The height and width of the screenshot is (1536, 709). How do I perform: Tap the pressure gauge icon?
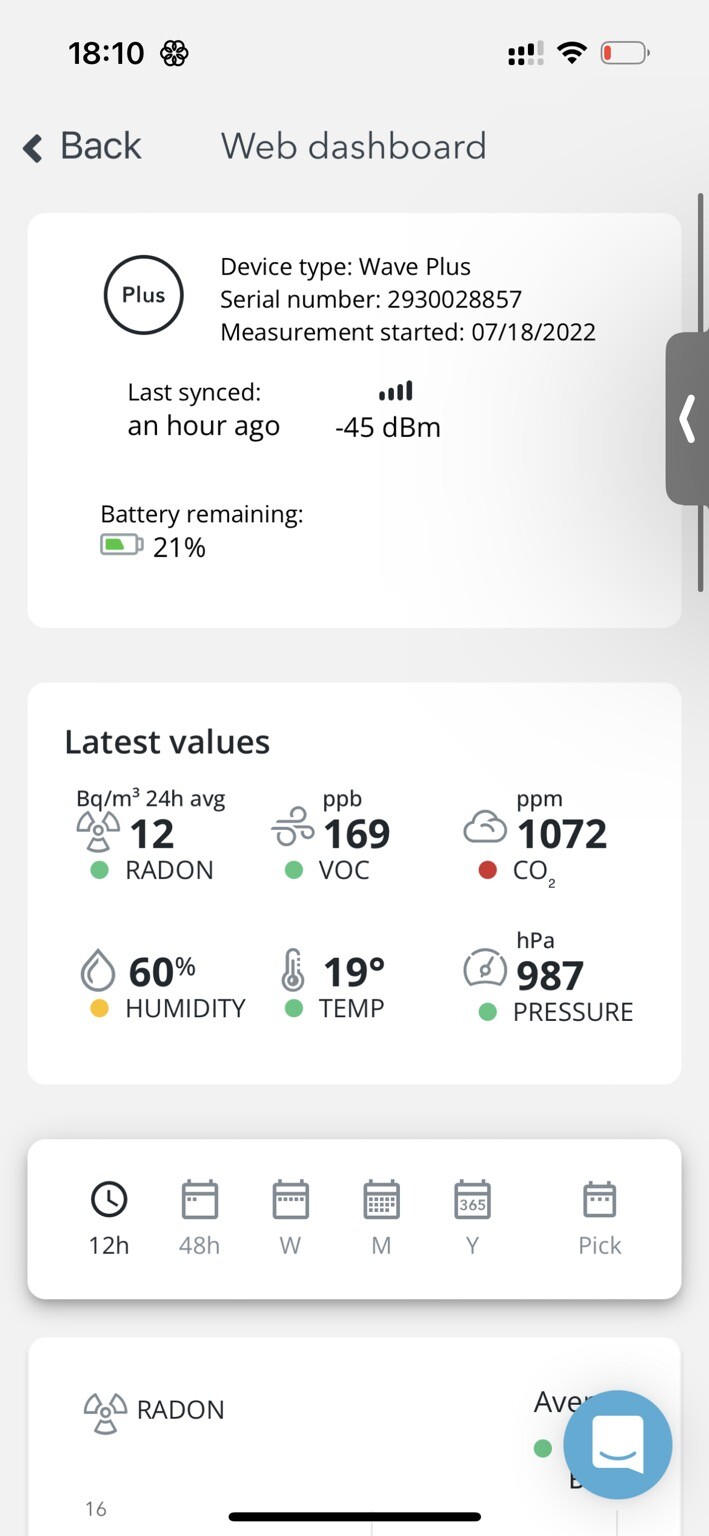[485, 969]
